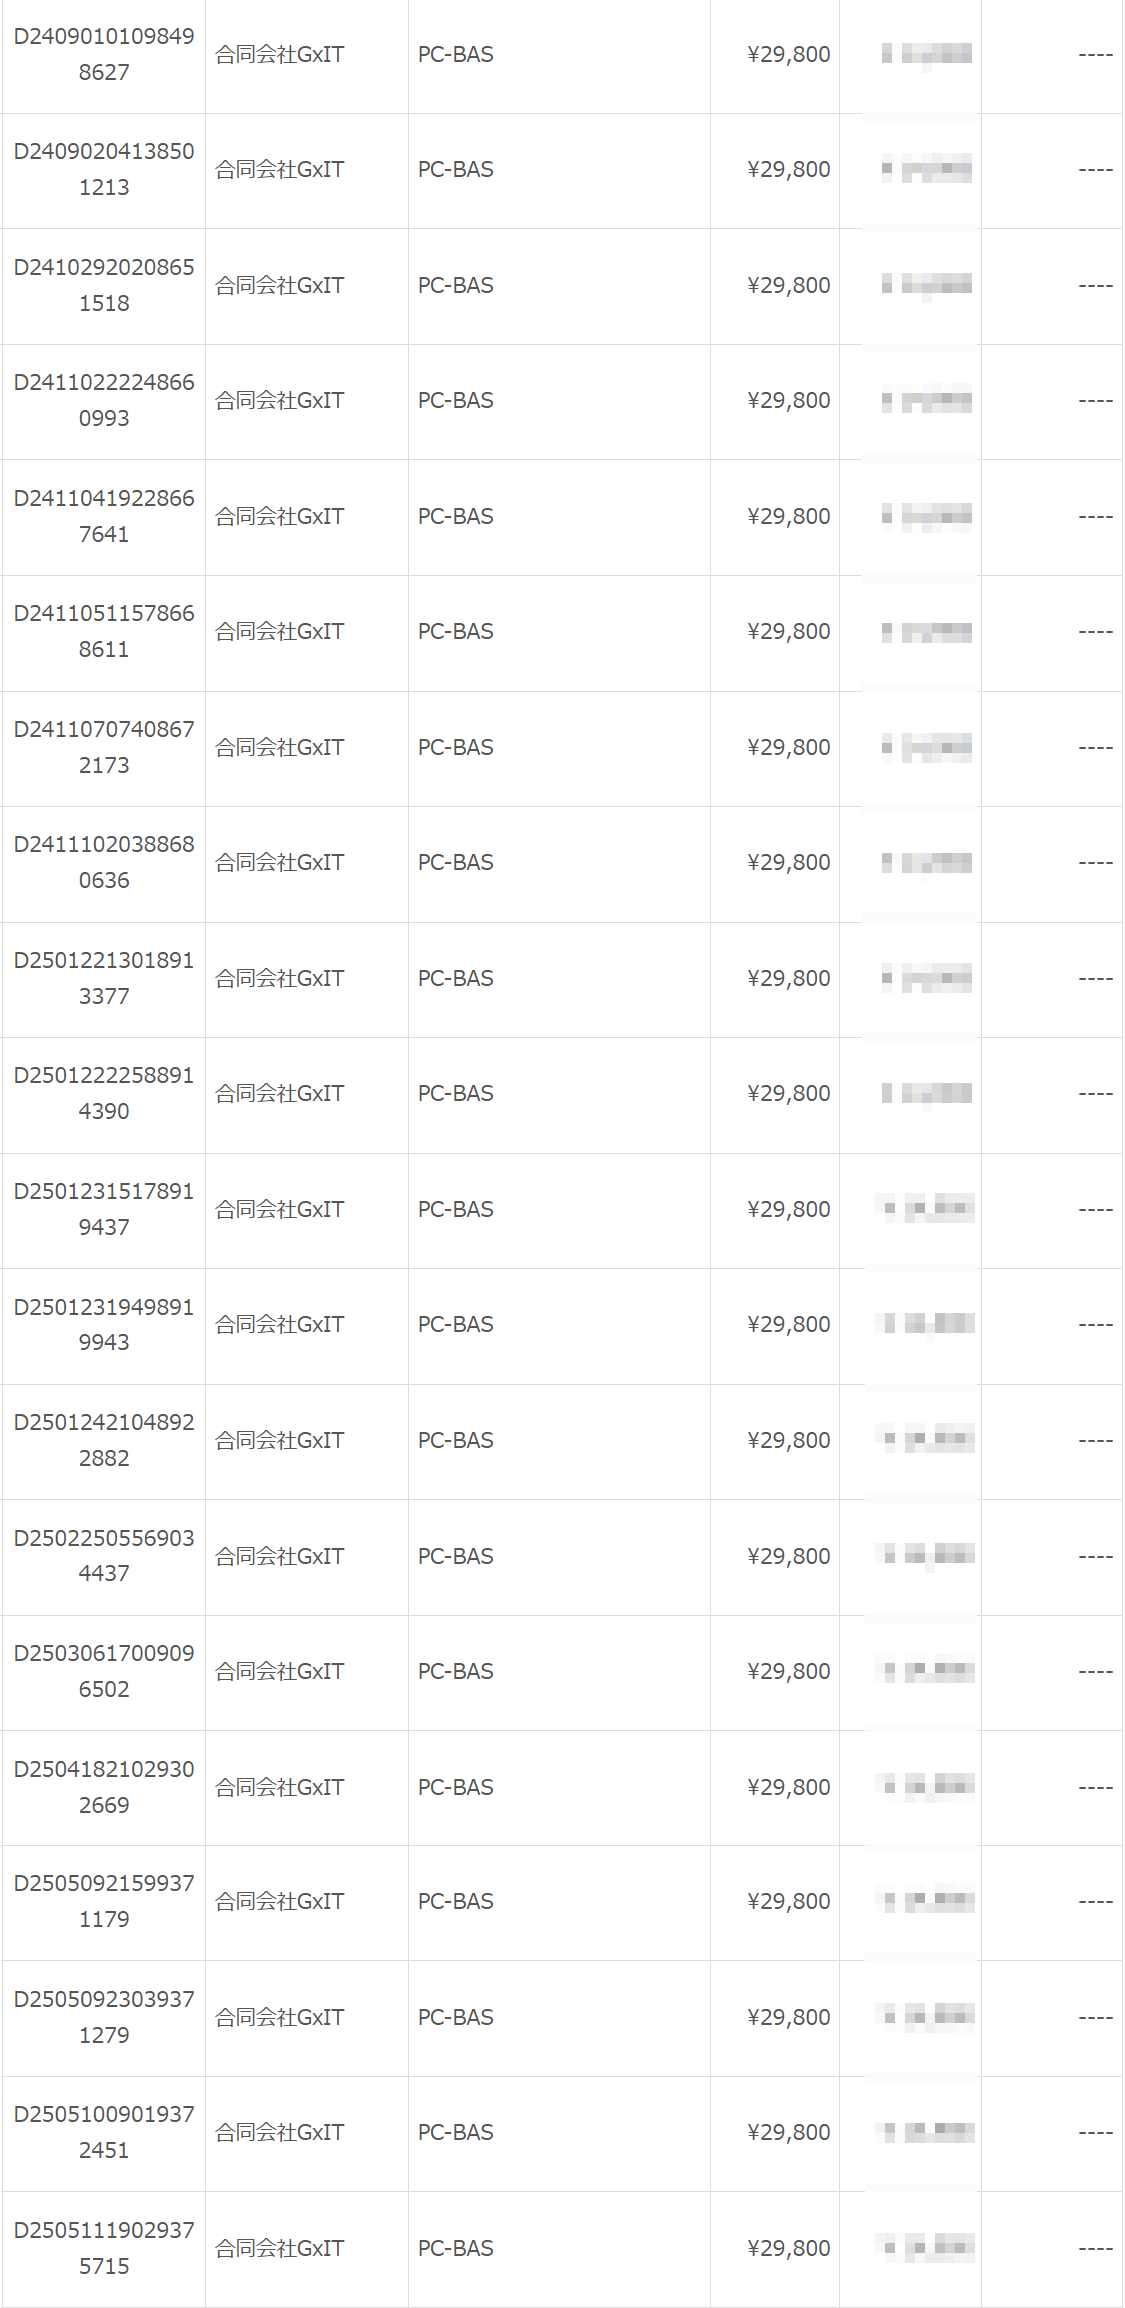
Task: Click order ID D24110707408672173
Action: click(x=104, y=747)
